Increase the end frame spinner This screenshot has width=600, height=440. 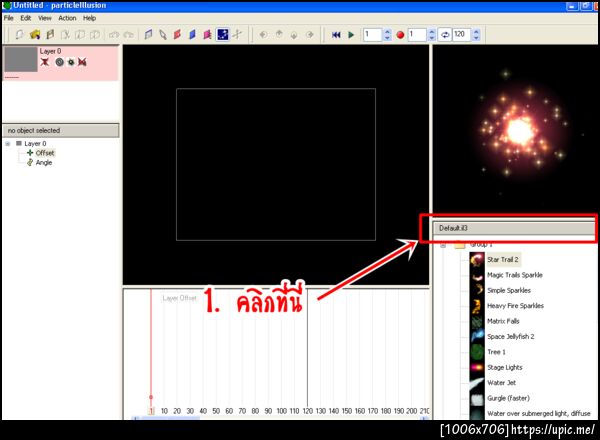pos(476,32)
